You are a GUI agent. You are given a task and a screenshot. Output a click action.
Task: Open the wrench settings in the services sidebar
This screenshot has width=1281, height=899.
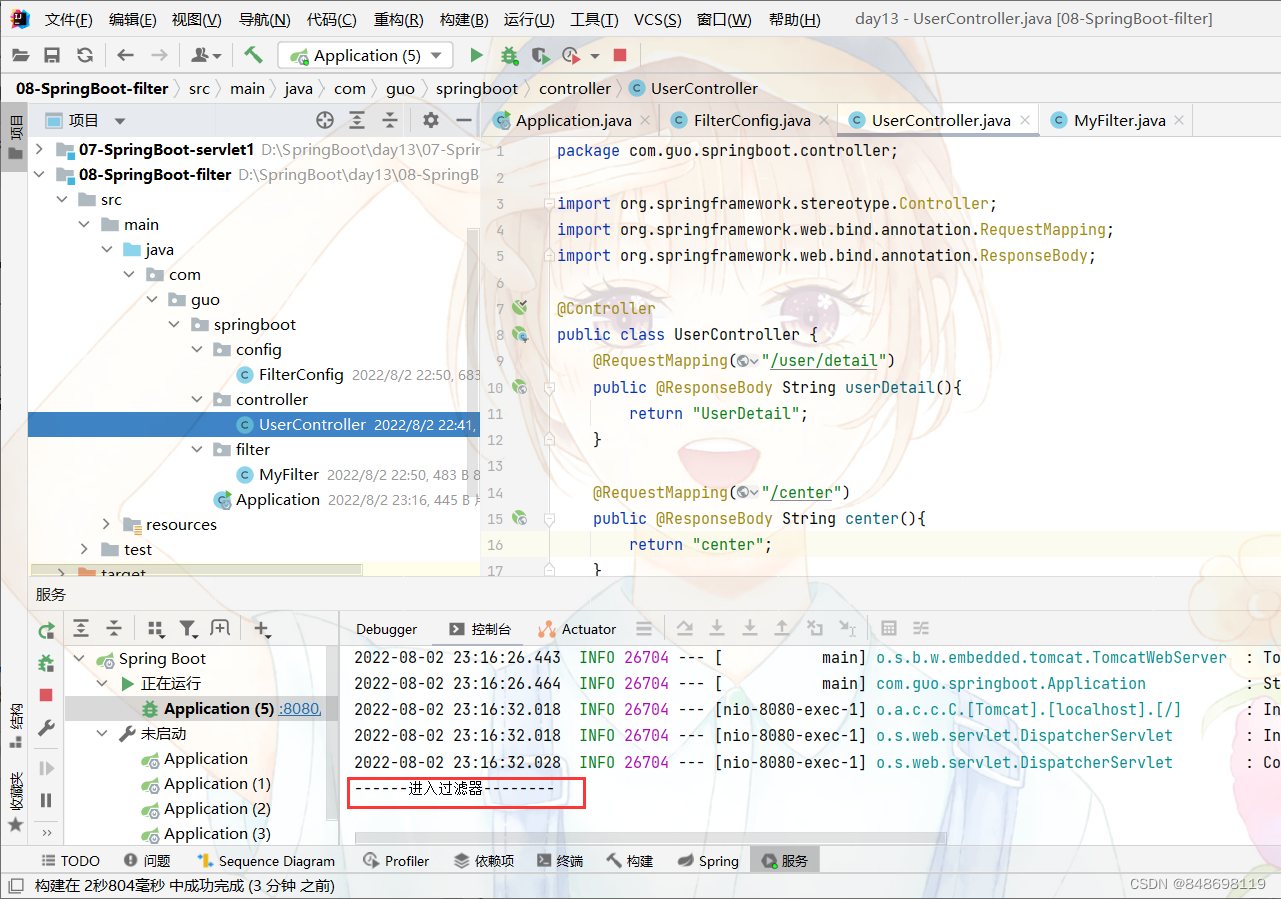46,727
